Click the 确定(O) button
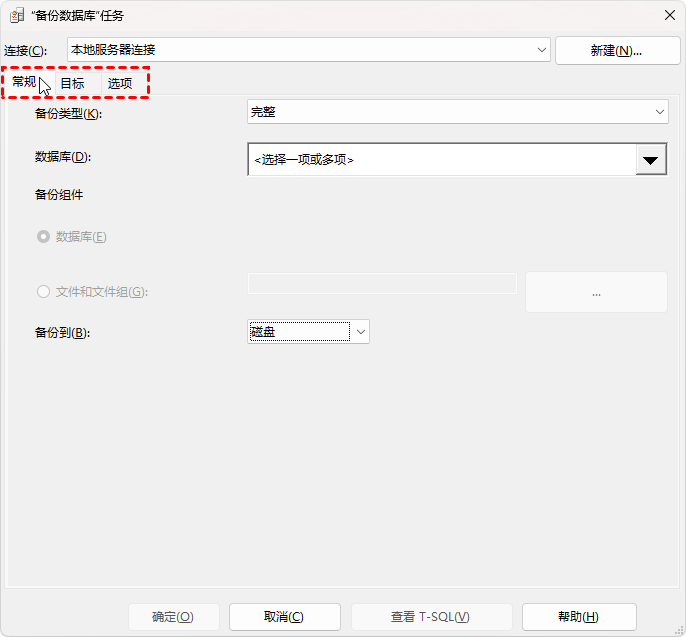686x637 pixels. tap(173, 617)
